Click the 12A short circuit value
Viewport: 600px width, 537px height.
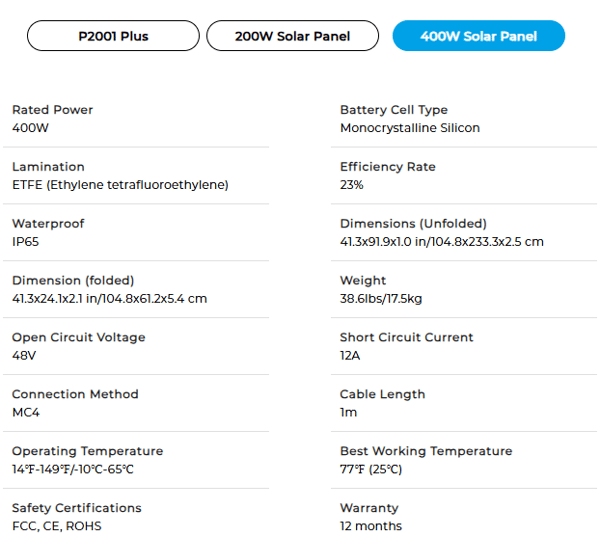pos(349,356)
